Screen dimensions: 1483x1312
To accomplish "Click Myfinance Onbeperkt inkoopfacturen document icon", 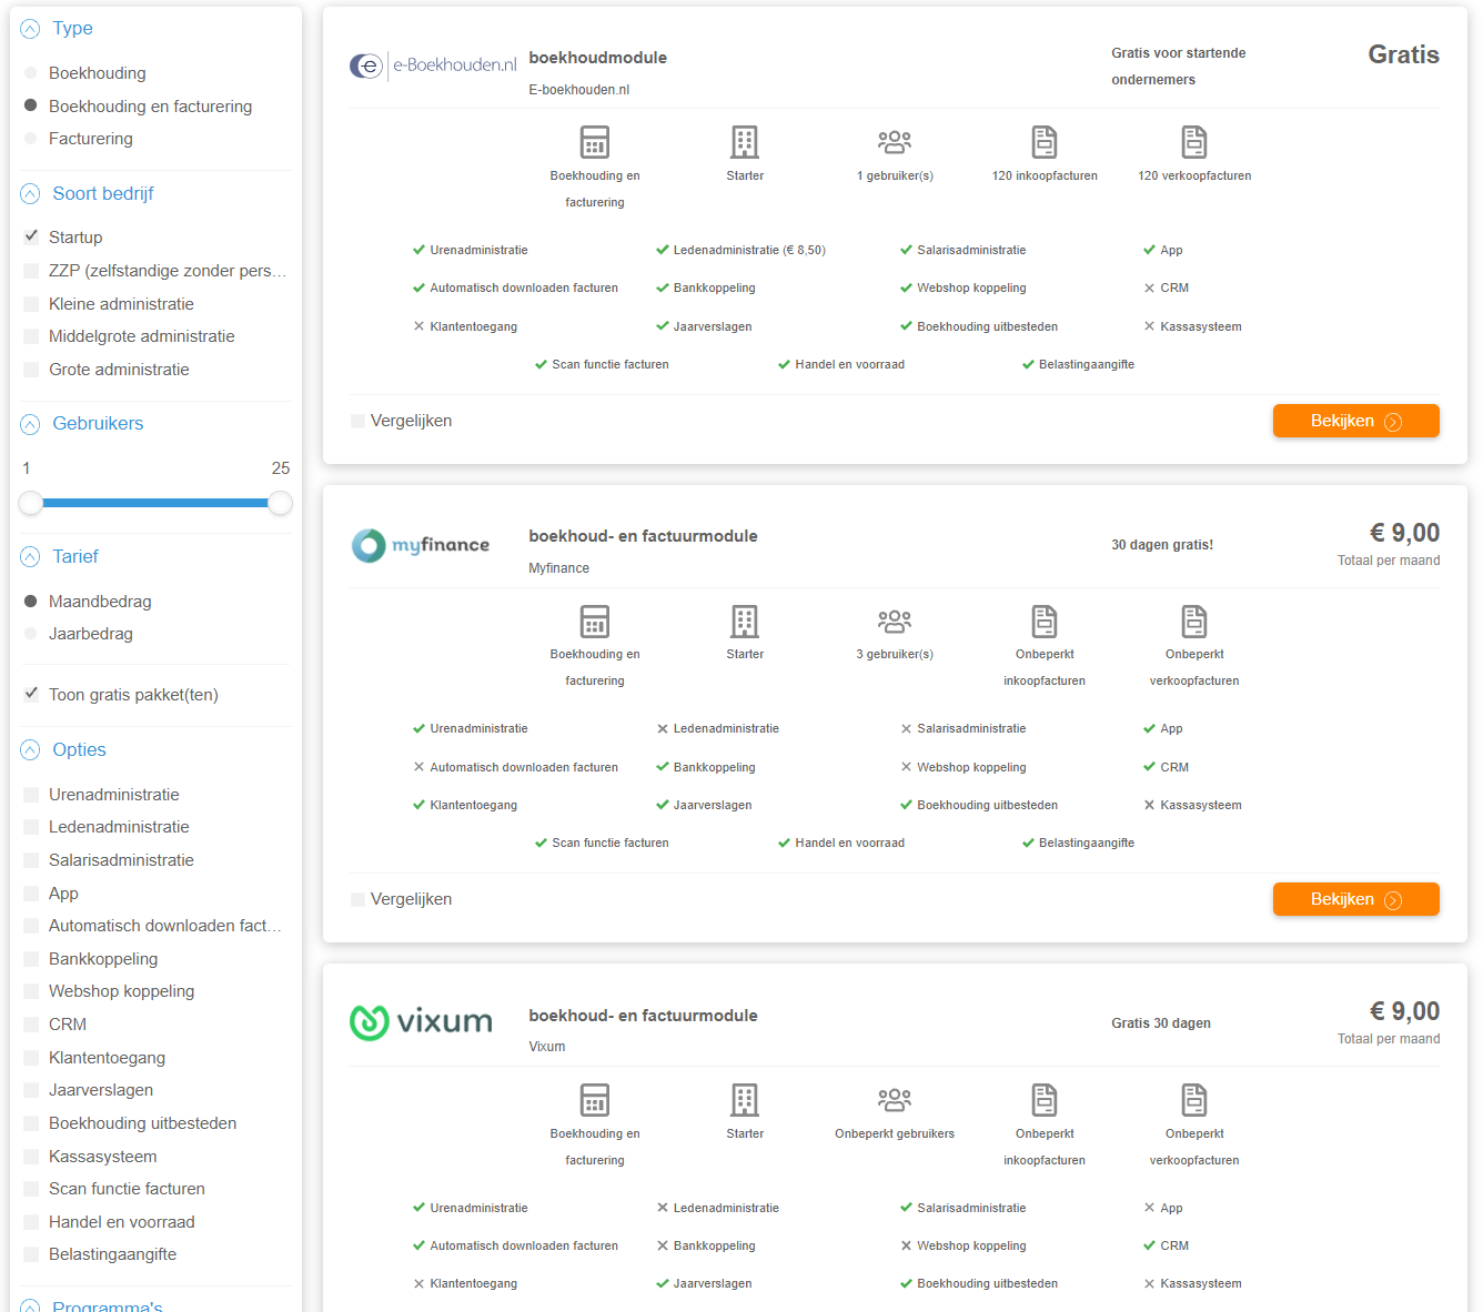I will [1044, 621].
